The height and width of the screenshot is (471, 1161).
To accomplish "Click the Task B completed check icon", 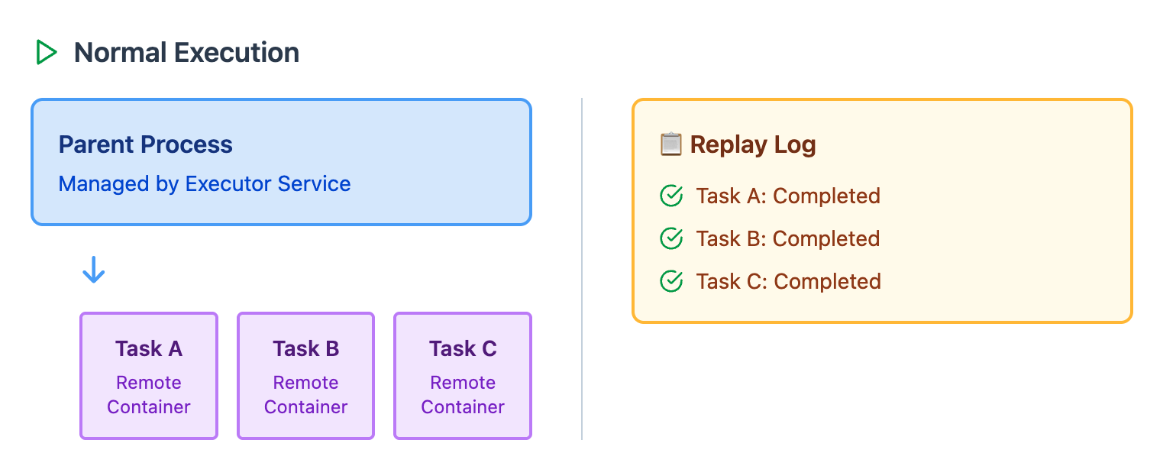I will (x=671, y=238).
